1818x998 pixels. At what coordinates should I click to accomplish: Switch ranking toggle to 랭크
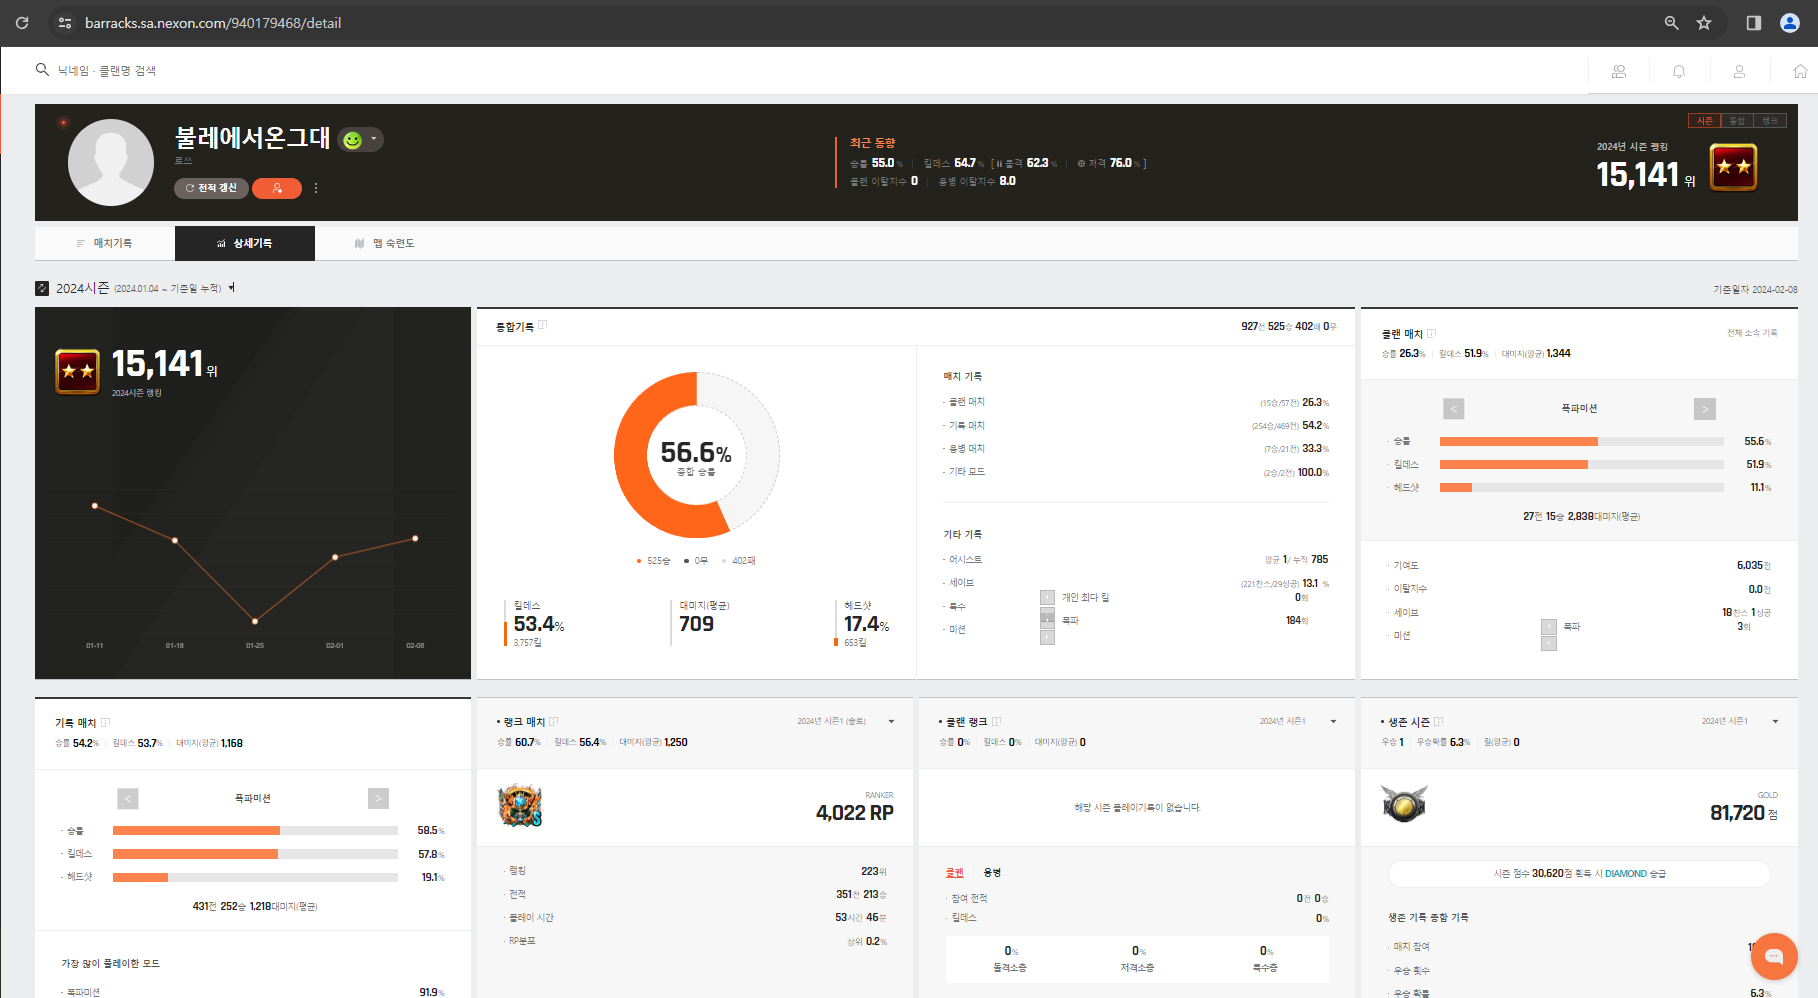click(x=1769, y=121)
